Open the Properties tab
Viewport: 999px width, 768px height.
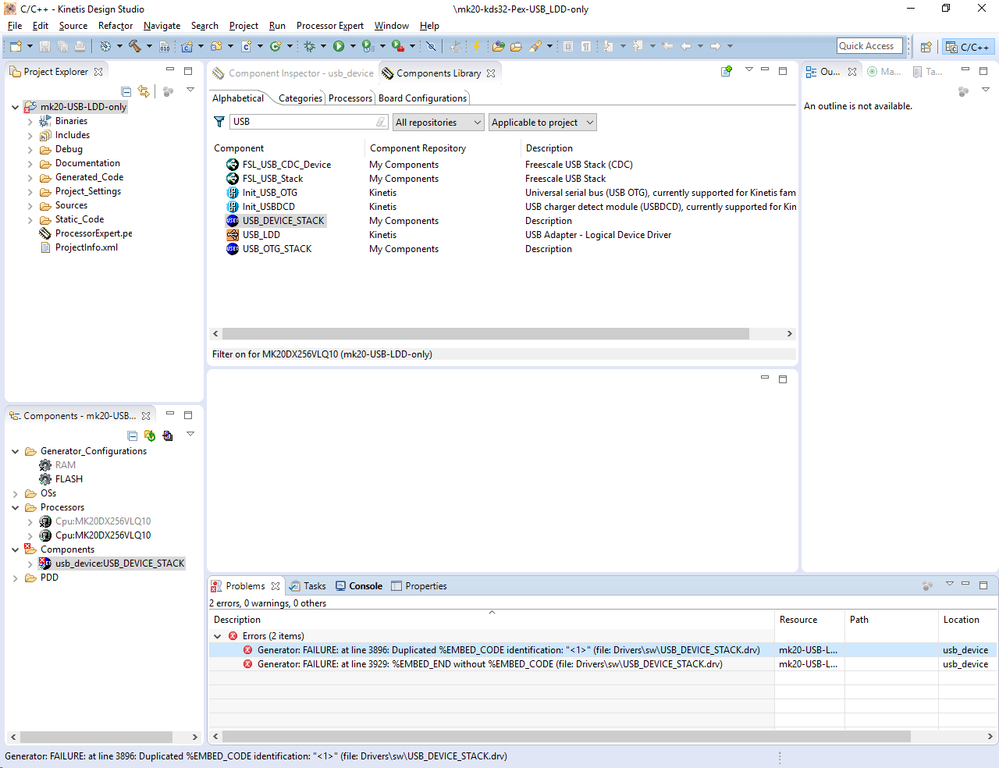(419, 586)
